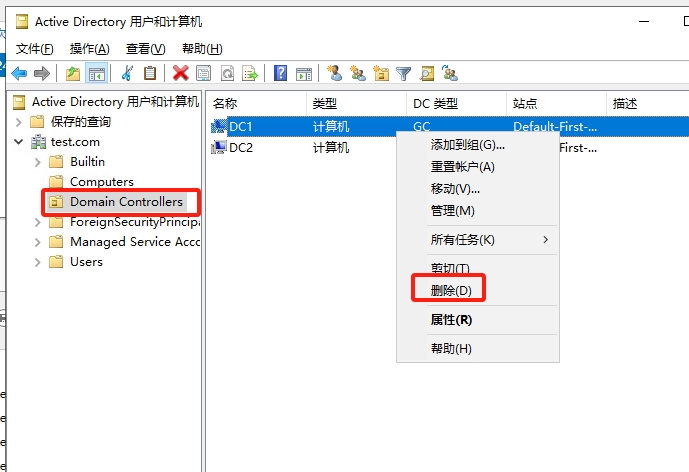The width and height of the screenshot is (689, 472).
Task: Sort by 类型 column header
Action: (356, 104)
